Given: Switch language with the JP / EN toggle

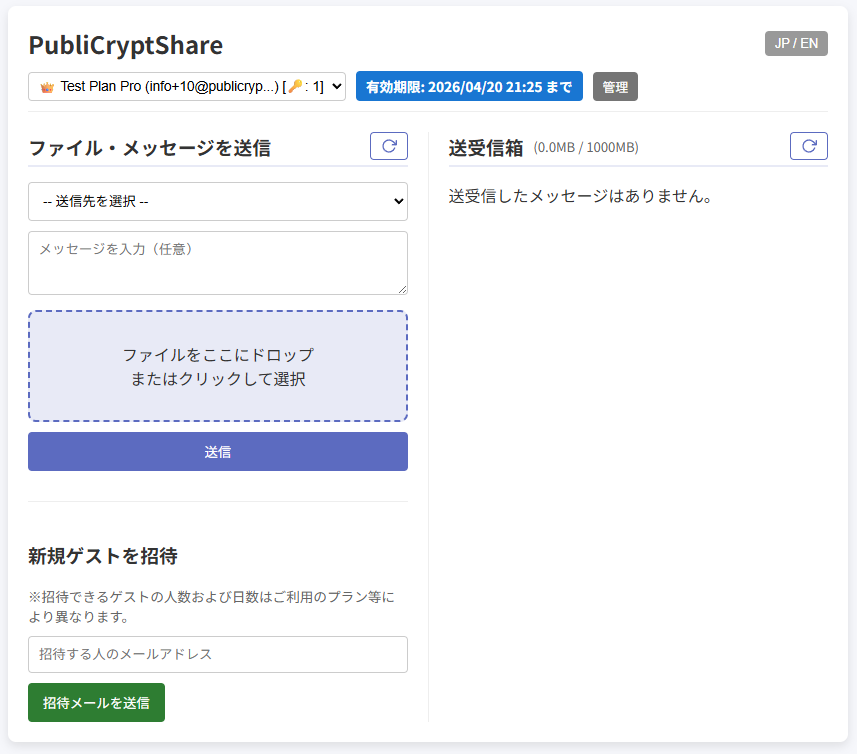Looking at the screenshot, I should [796, 43].
